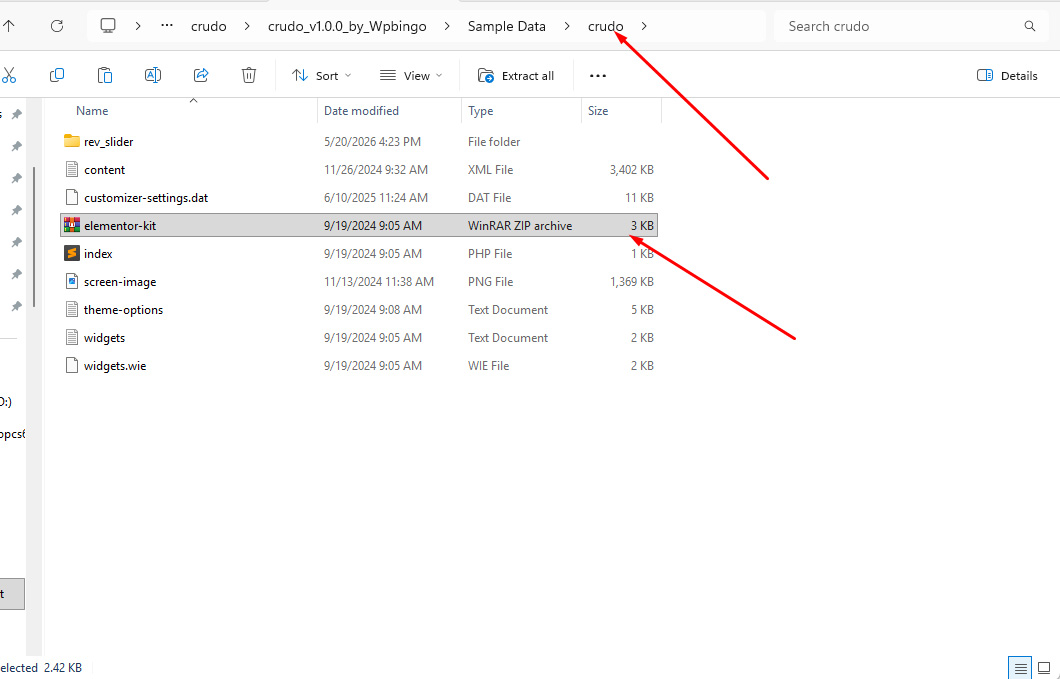1060x679 pixels.
Task: Select the screen-image file name
Action: point(120,282)
